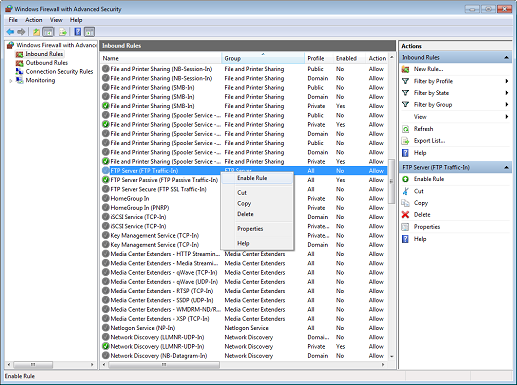Click the blue Help toolbar icon
The height and width of the screenshot is (385, 517).
78,32
